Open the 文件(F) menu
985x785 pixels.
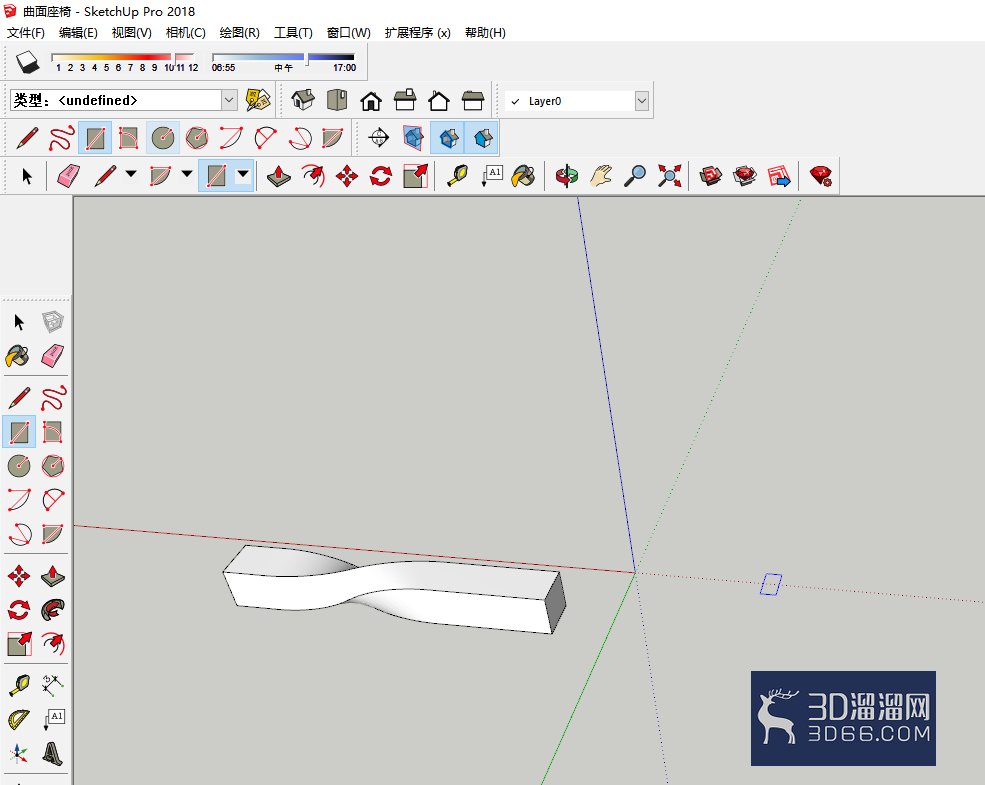pyautogui.click(x=26, y=33)
